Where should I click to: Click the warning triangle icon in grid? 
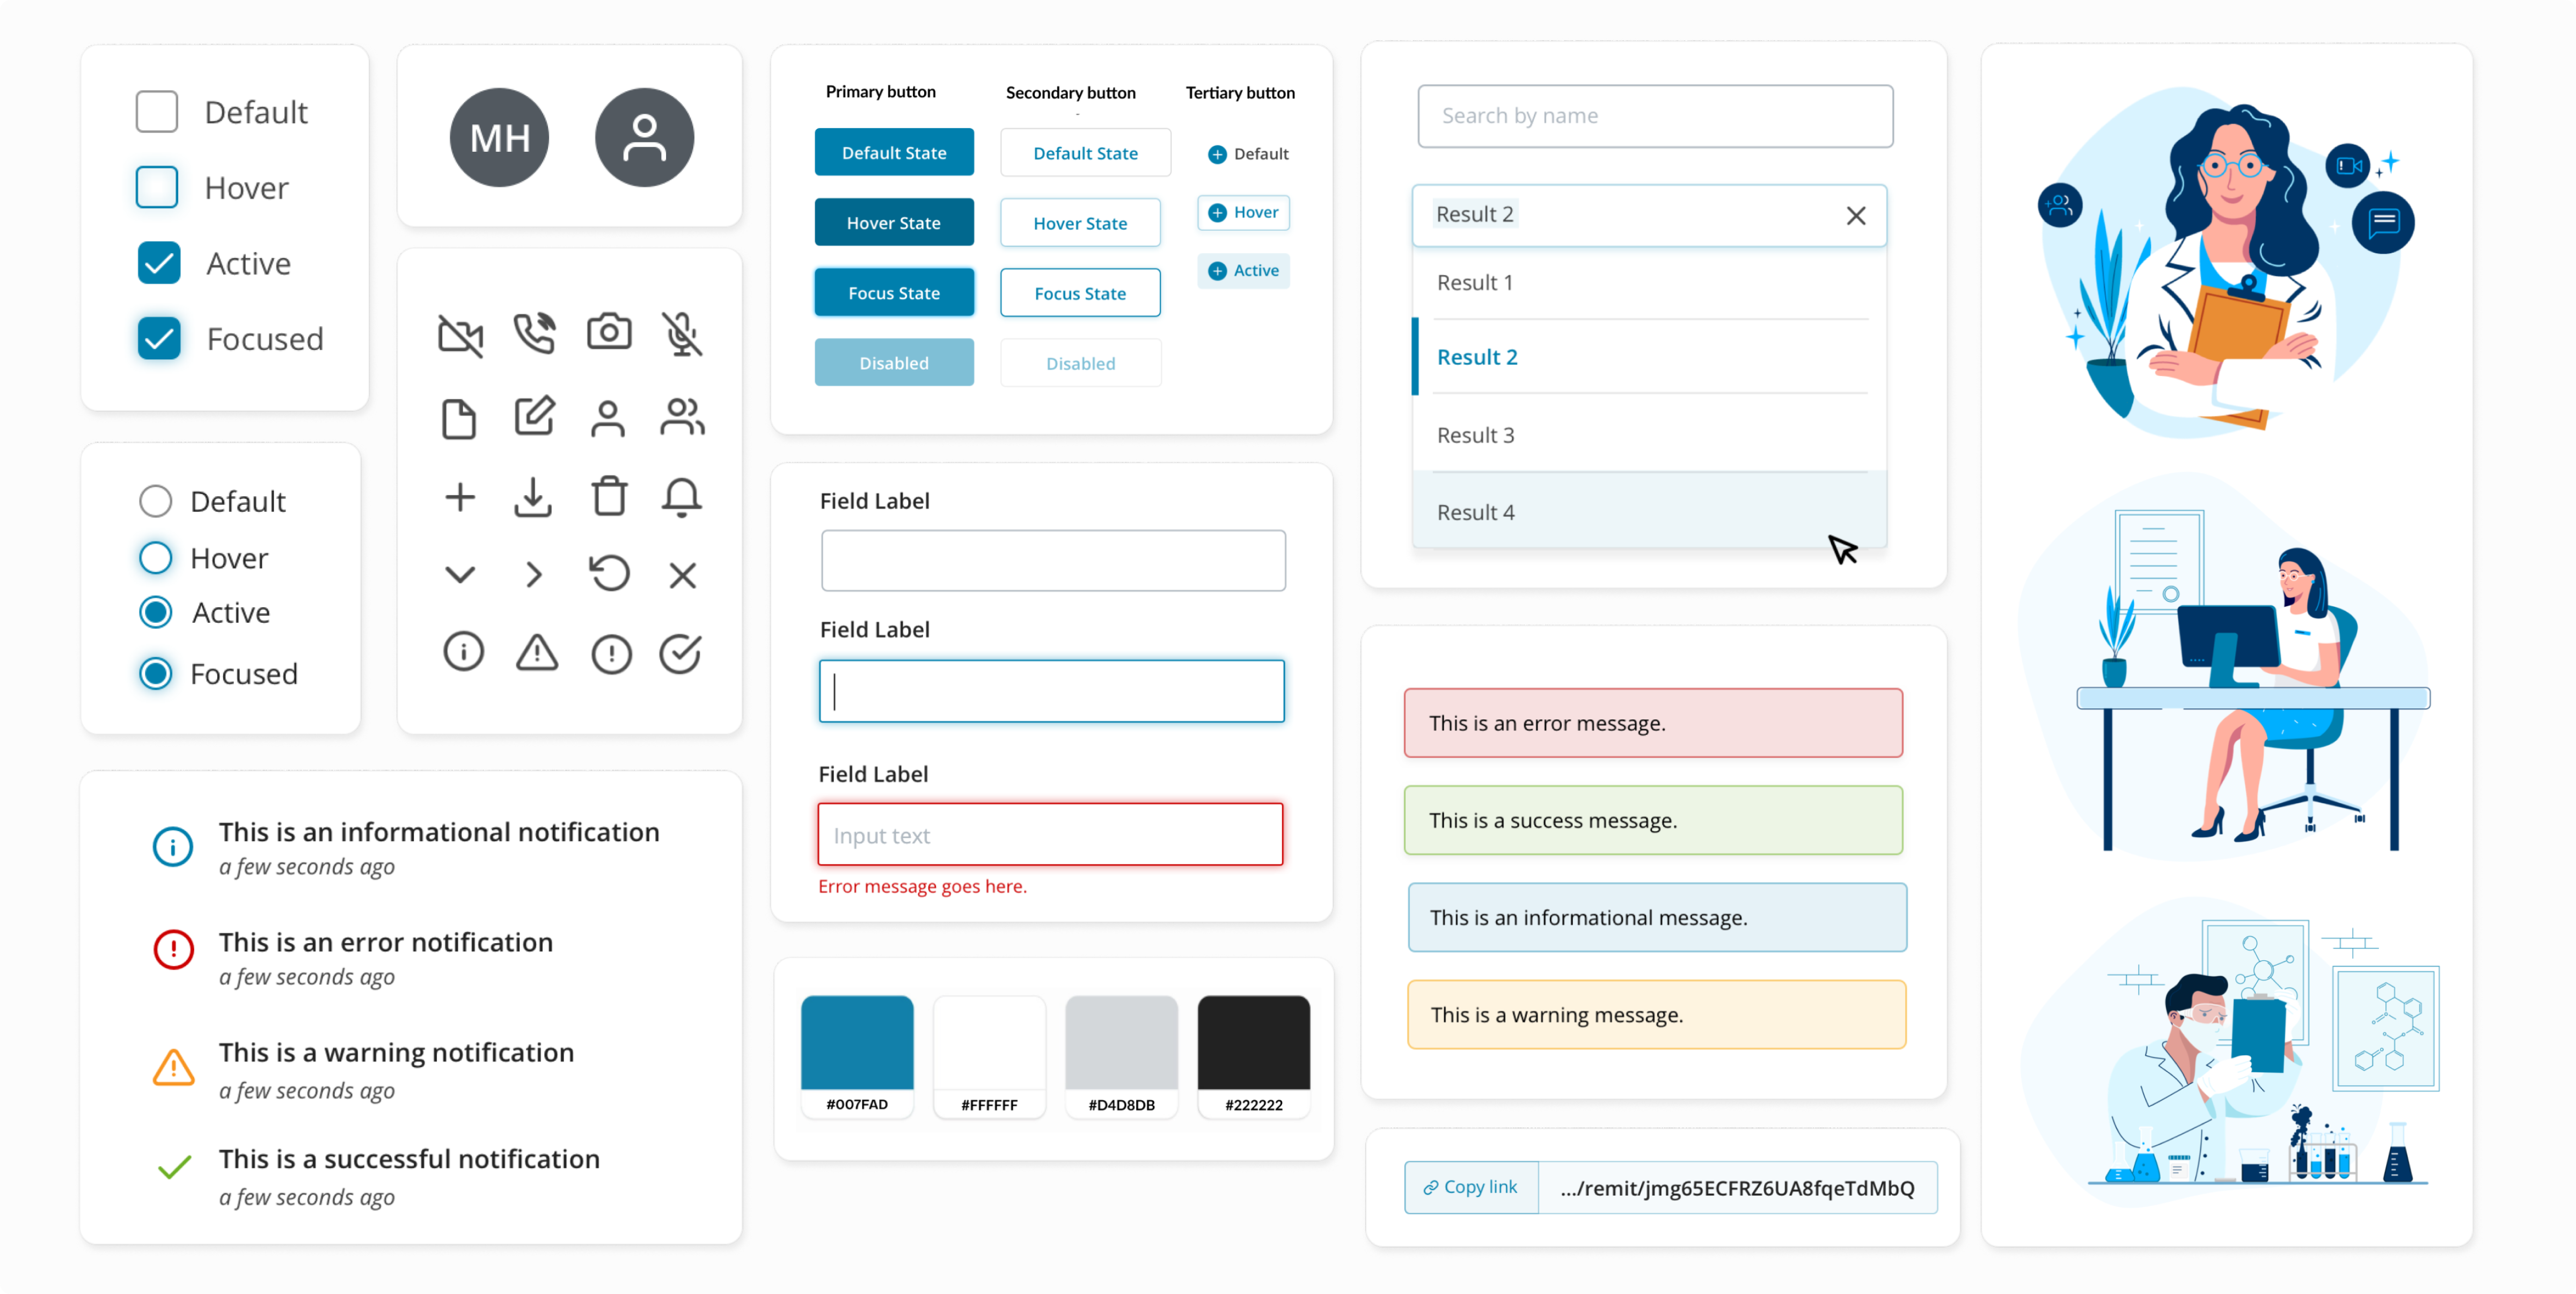pyautogui.click(x=537, y=653)
